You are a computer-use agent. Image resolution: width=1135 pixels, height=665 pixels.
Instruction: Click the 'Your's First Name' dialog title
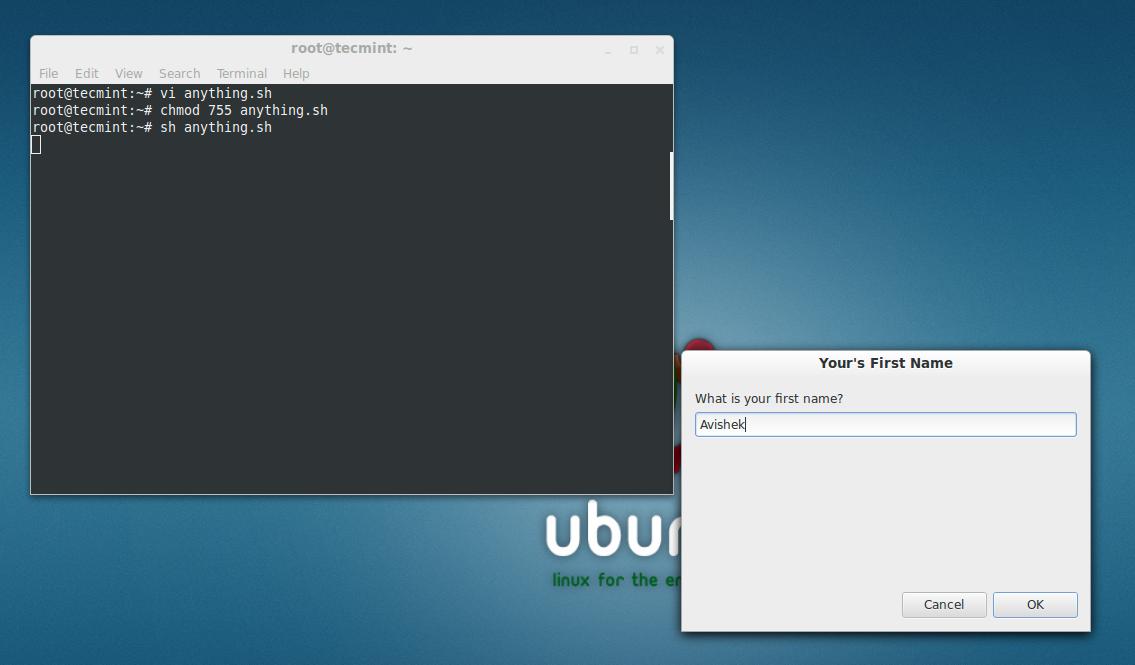(x=885, y=363)
